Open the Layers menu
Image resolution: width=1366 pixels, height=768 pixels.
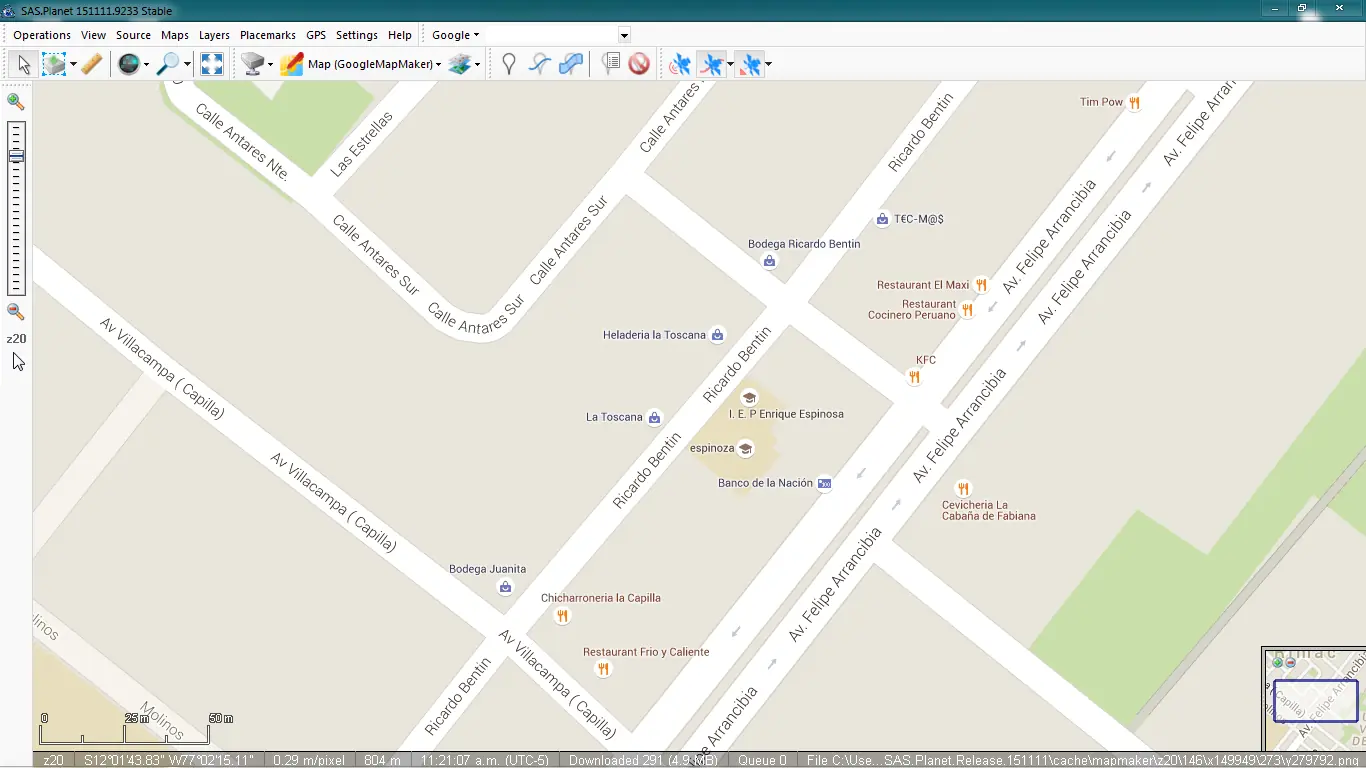[x=214, y=35]
